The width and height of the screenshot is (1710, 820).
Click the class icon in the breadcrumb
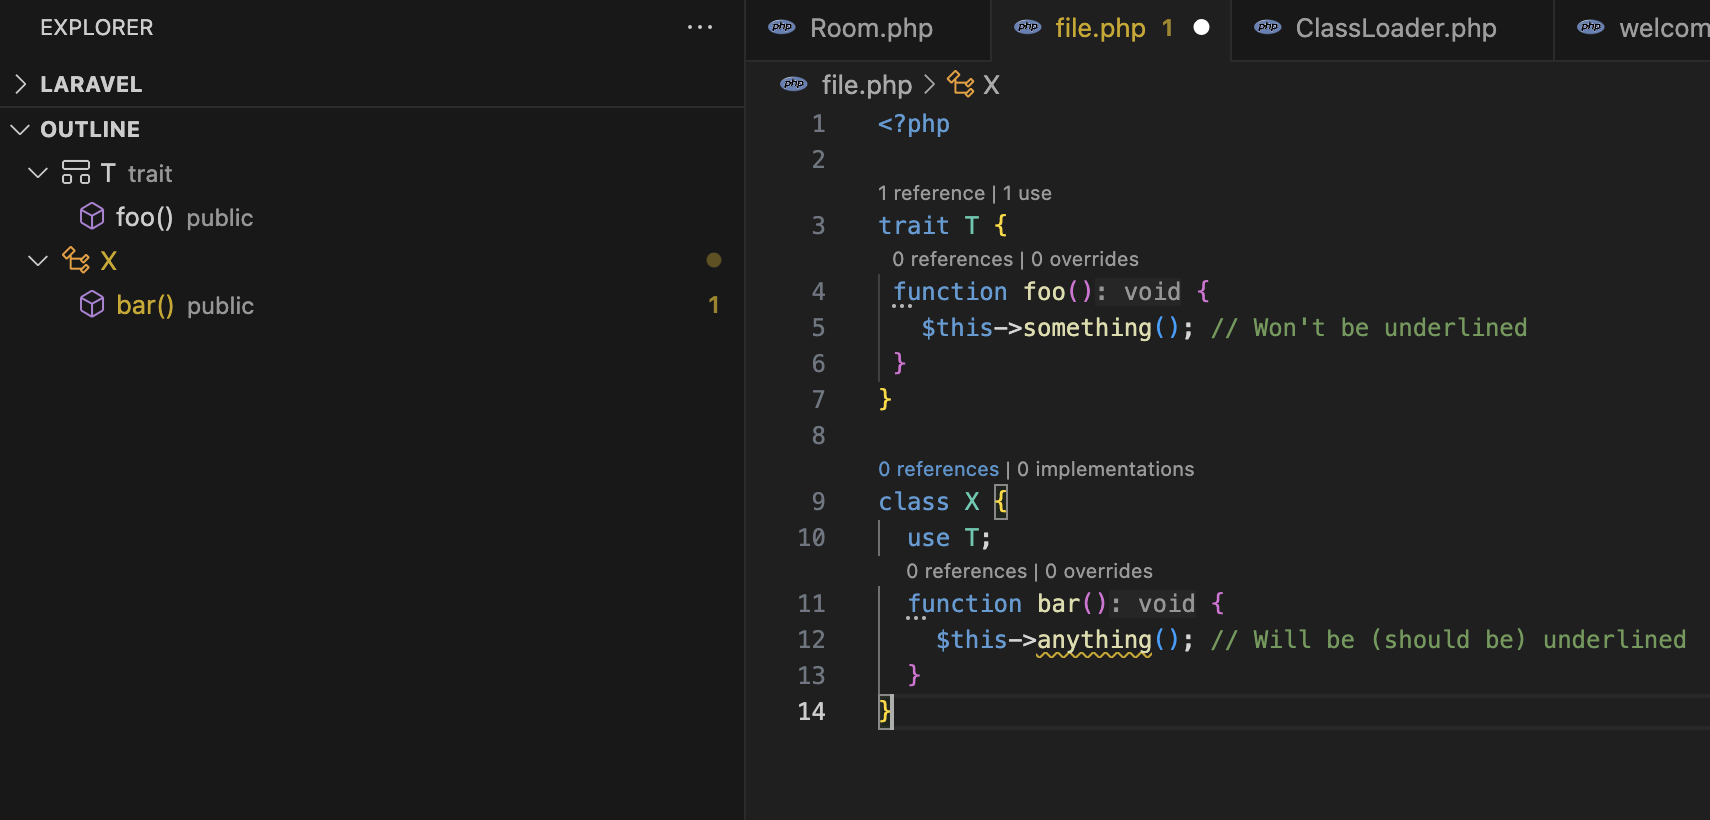[961, 85]
